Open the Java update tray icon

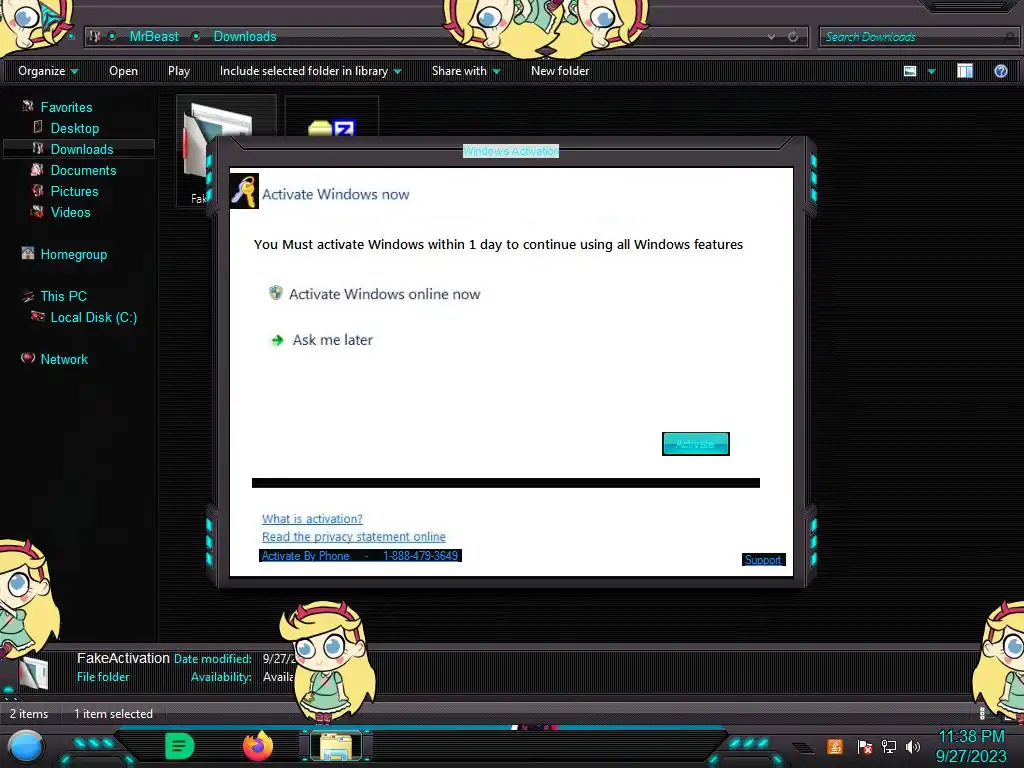834,746
